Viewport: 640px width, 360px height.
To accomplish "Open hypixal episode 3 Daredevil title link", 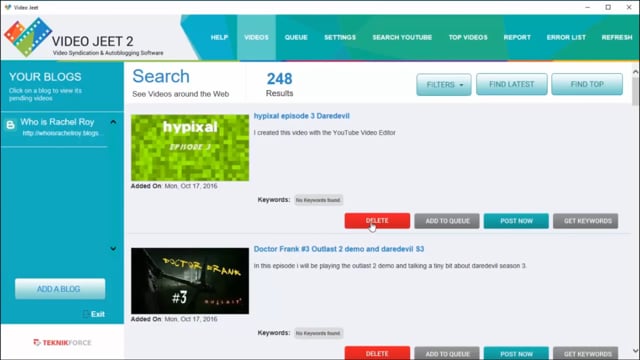I will (302, 116).
